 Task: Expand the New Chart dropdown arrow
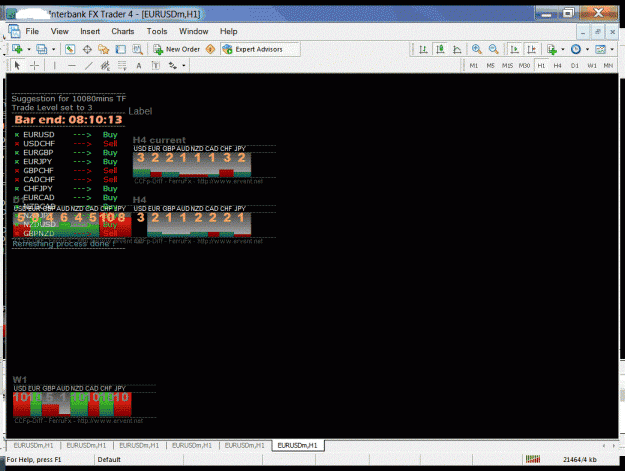click(x=29, y=49)
